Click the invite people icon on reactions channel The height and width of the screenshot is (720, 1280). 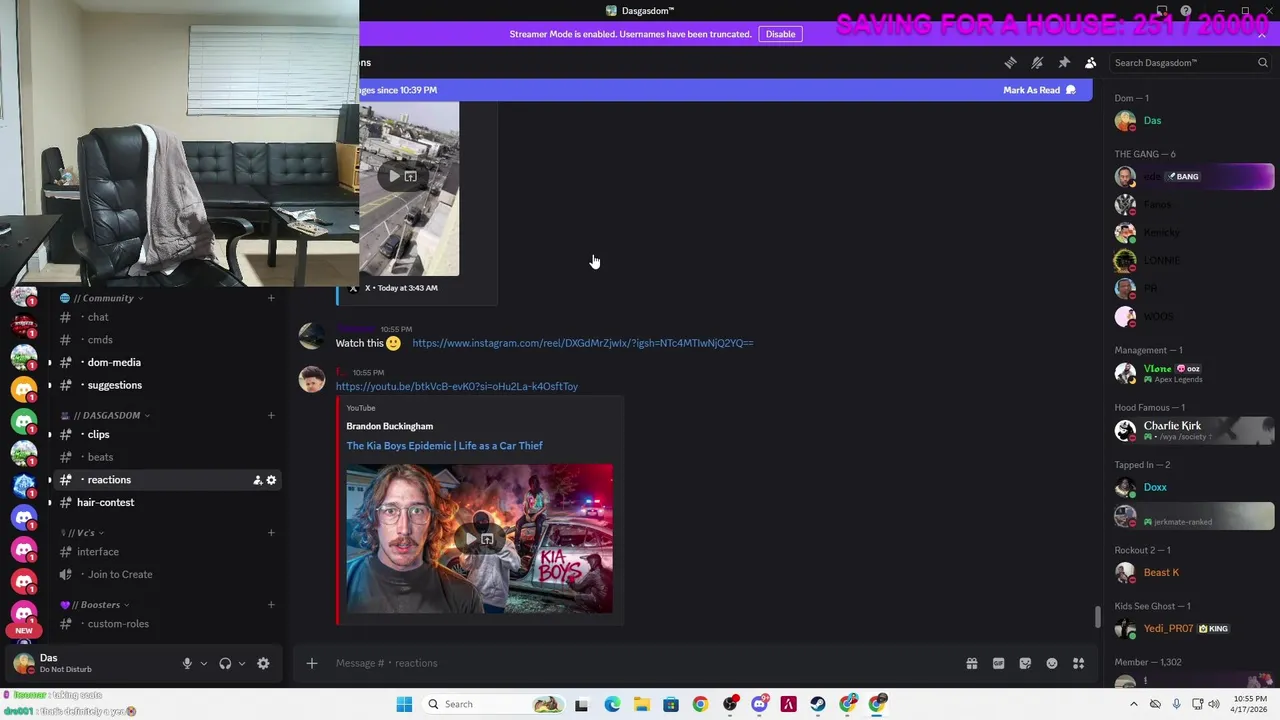(x=257, y=480)
